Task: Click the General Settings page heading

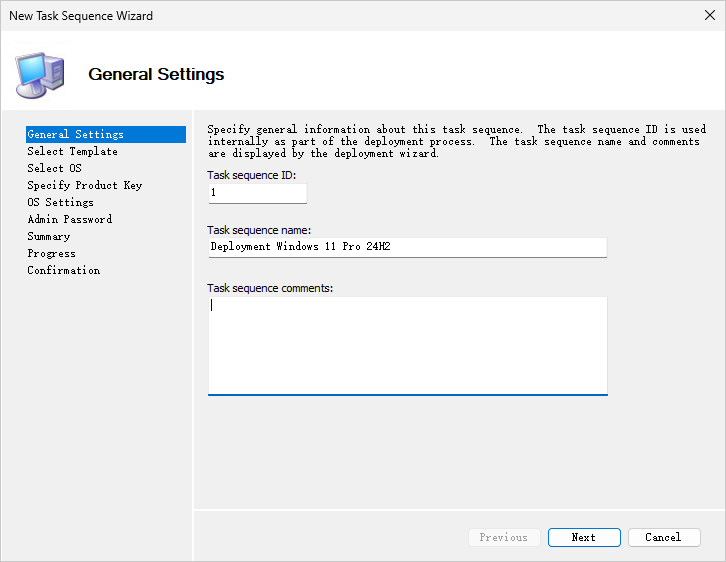Action: (x=156, y=74)
